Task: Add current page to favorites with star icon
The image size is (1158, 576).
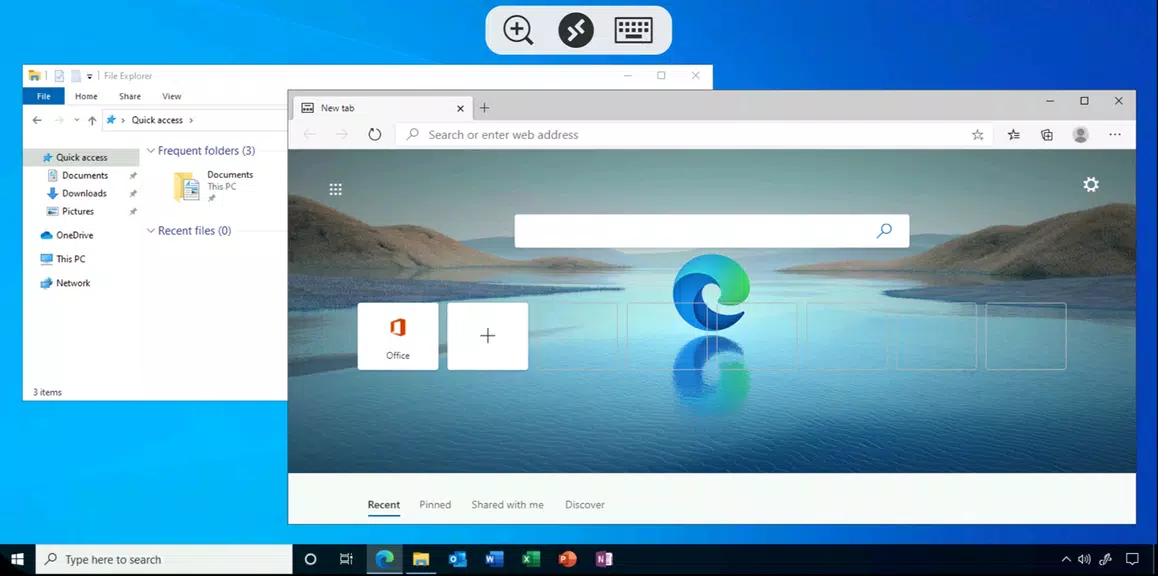Action: coord(977,134)
